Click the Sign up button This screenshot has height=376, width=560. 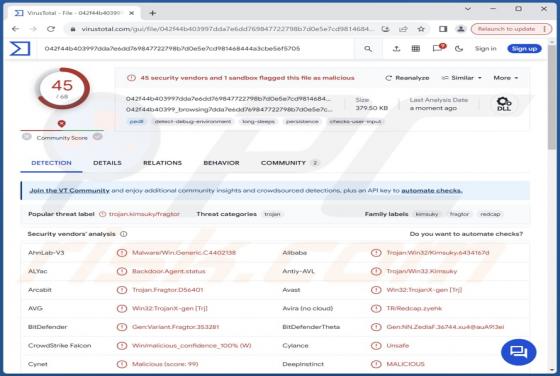pyautogui.click(x=524, y=49)
